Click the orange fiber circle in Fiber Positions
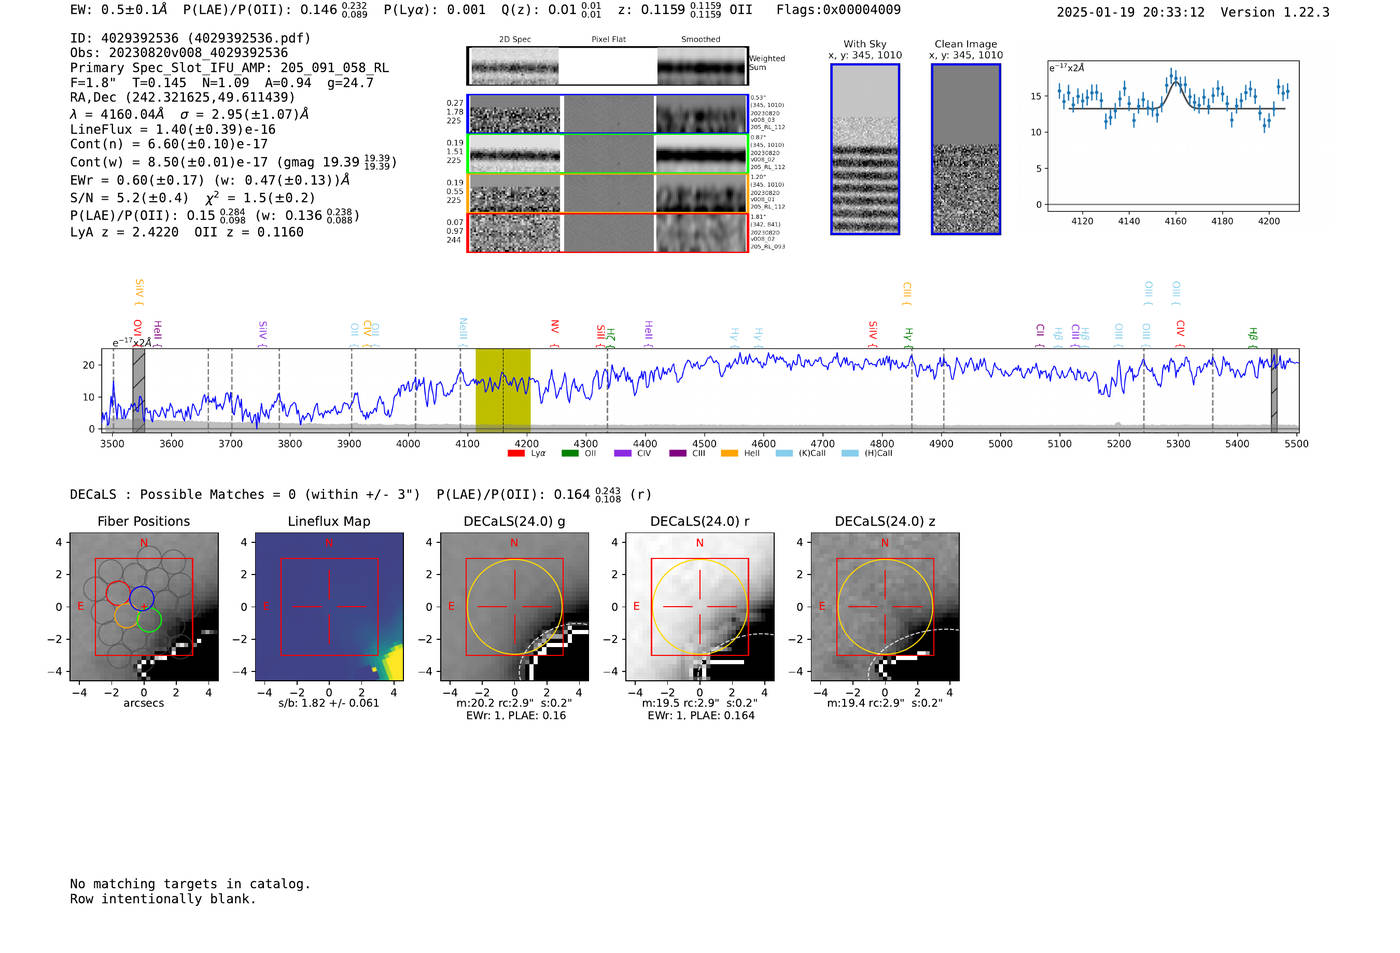 126,615
